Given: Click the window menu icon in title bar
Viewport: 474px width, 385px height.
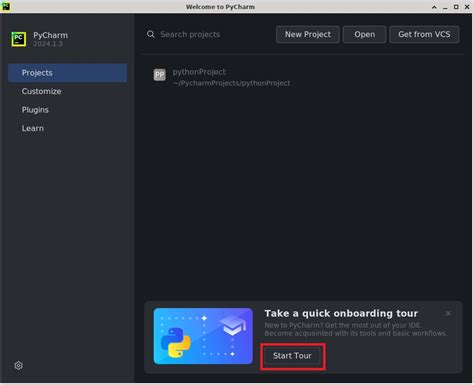Looking at the screenshot, I should pos(6,6).
